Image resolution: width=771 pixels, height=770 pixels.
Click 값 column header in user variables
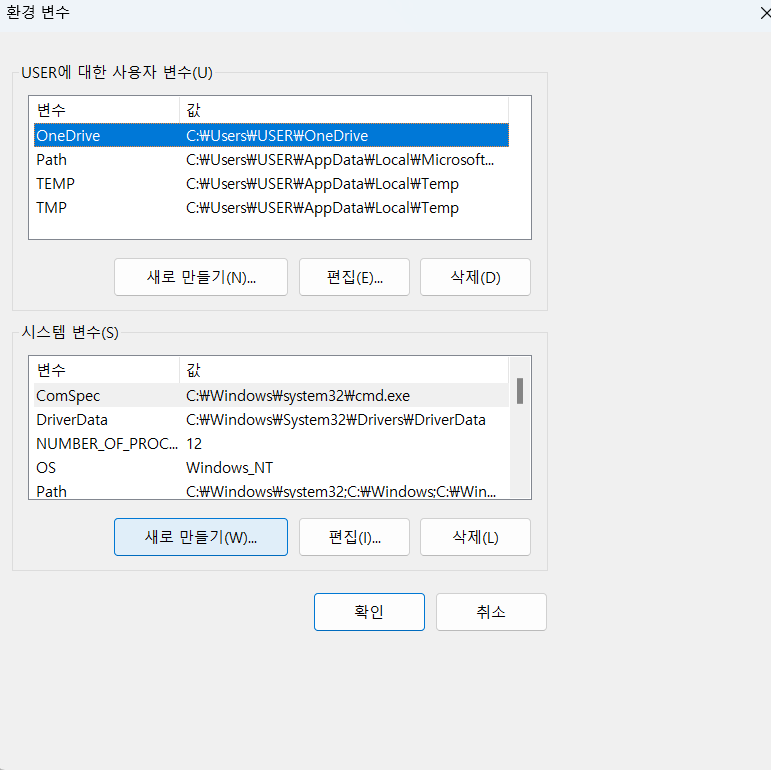[x=344, y=110]
